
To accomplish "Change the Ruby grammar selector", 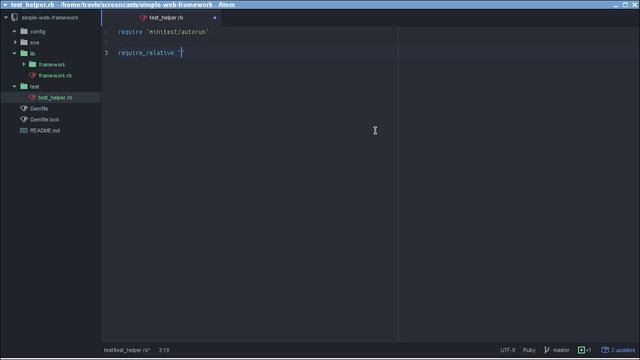I will click(x=529, y=350).
